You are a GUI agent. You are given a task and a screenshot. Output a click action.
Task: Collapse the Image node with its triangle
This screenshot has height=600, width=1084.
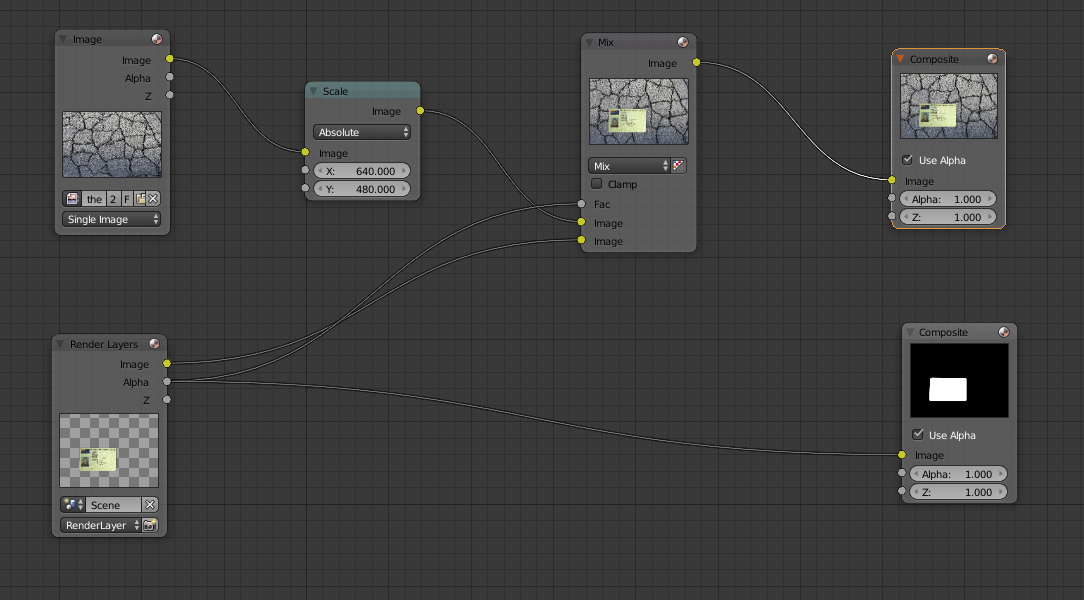[63, 39]
